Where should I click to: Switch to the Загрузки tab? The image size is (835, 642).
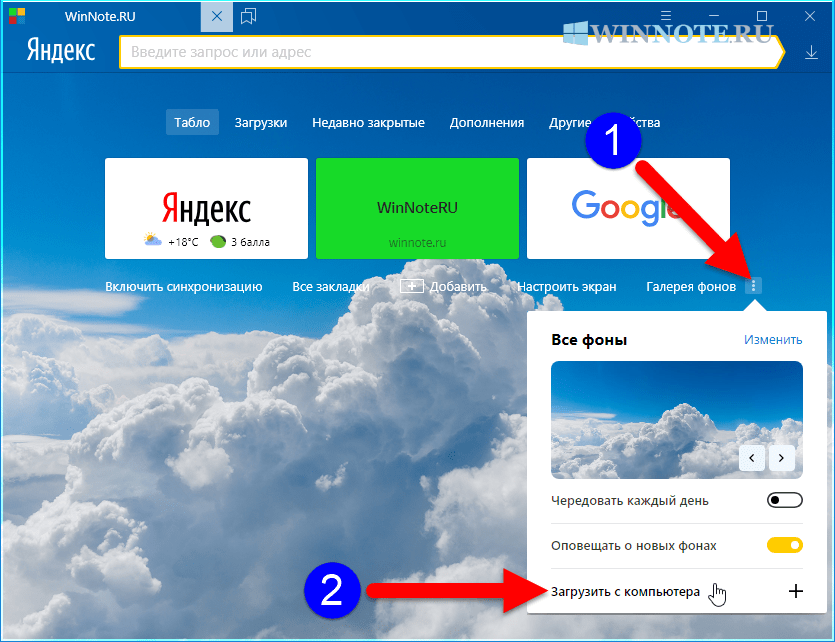pos(261,123)
